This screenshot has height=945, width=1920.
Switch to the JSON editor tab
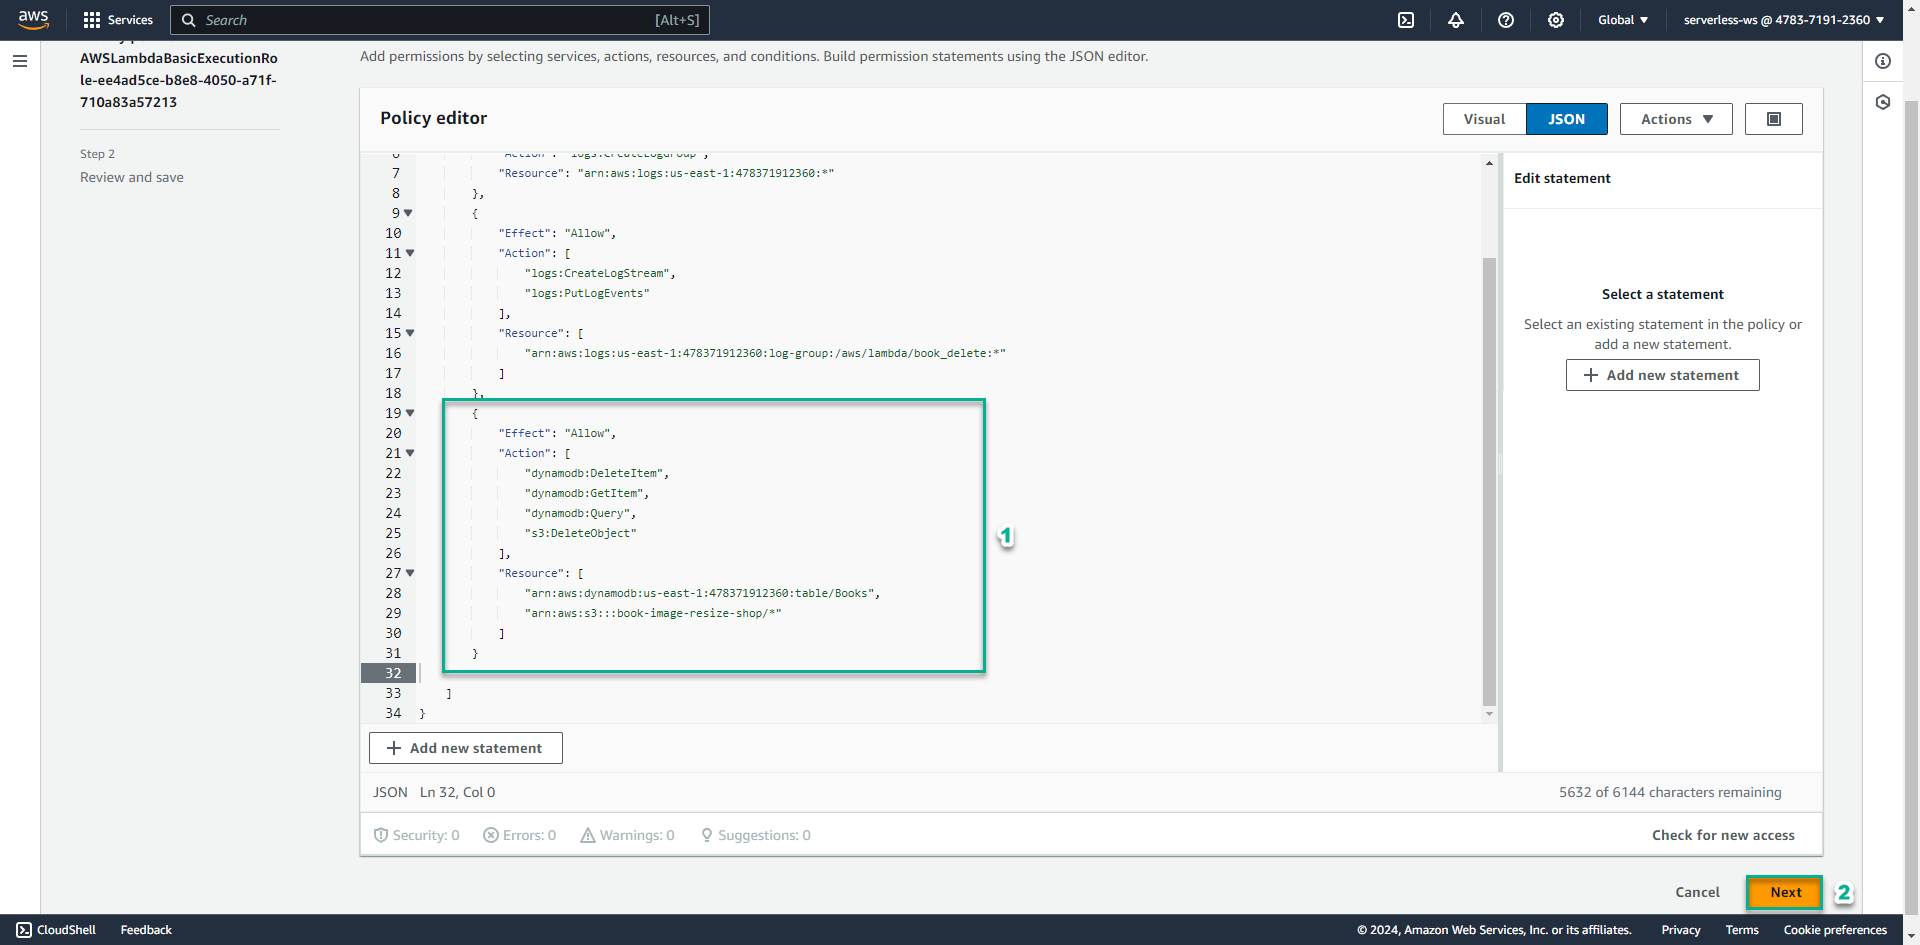point(1566,119)
